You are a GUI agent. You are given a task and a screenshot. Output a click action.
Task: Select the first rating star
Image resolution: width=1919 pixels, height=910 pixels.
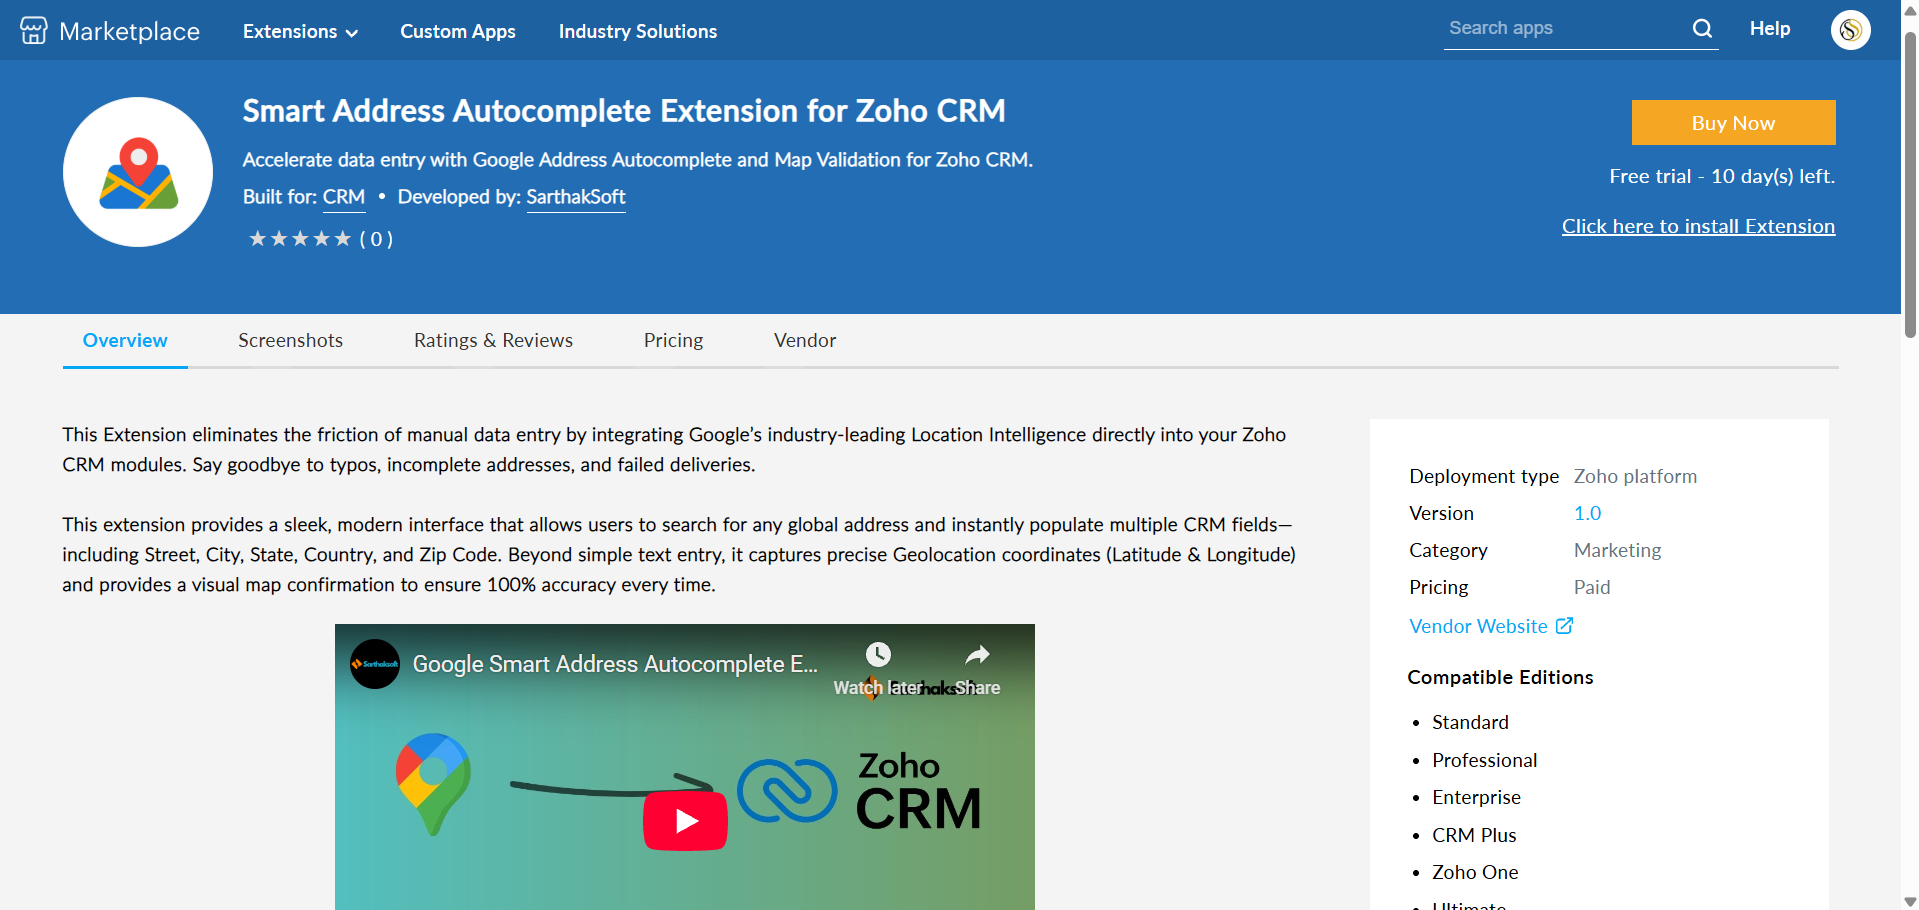258,238
